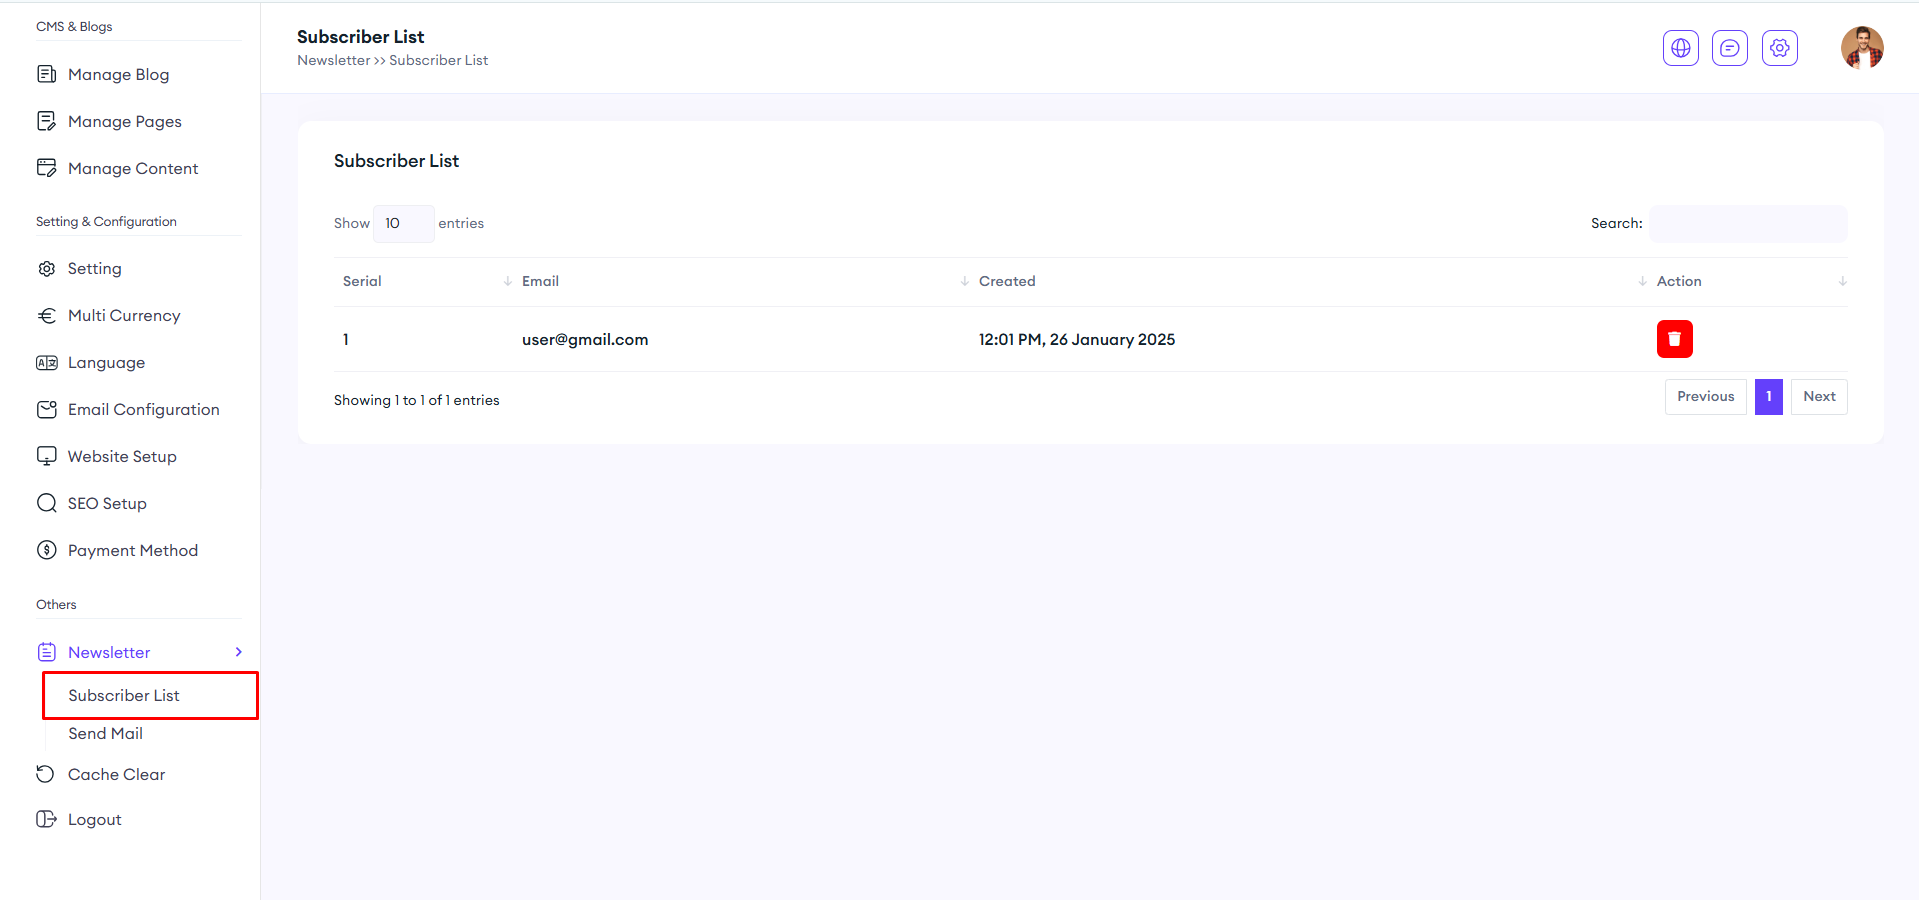Select Subscriber List in sidebar
Image resolution: width=1919 pixels, height=900 pixels.
click(x=124, y=695)
